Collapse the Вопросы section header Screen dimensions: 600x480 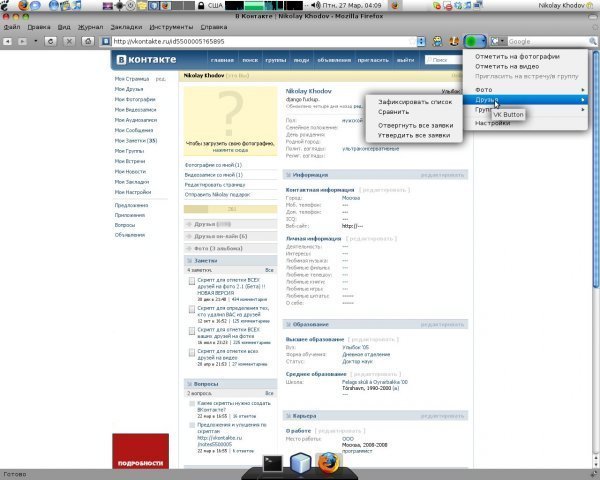[x=230, y=384]
